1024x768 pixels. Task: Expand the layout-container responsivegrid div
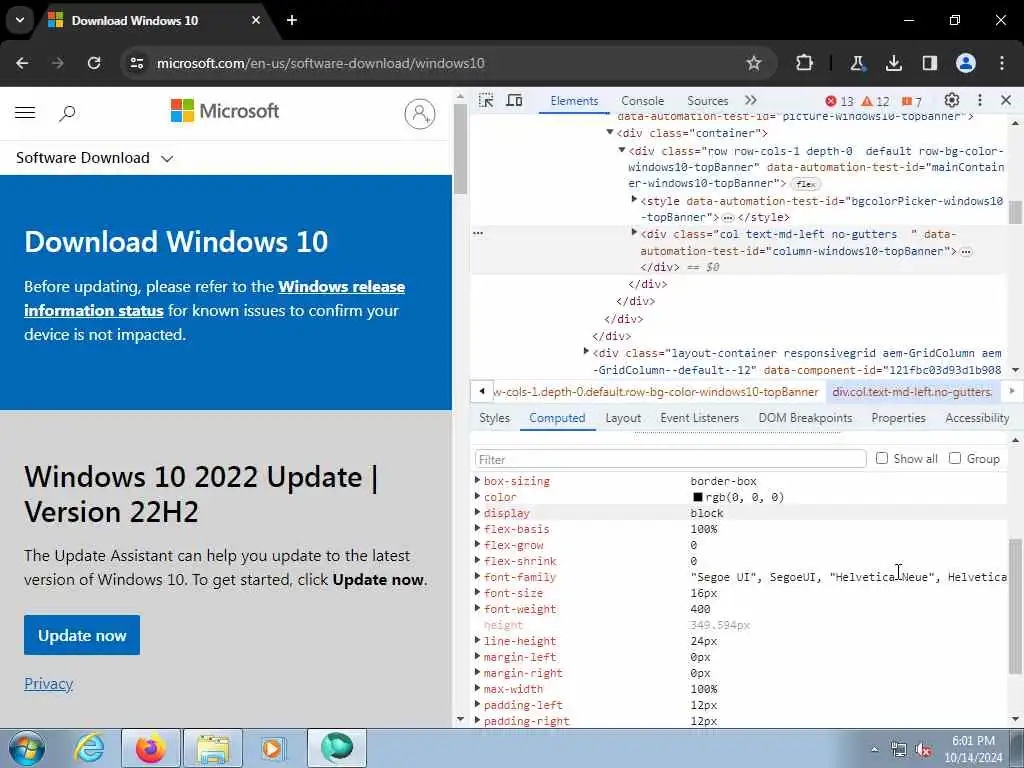pos(586,351)
